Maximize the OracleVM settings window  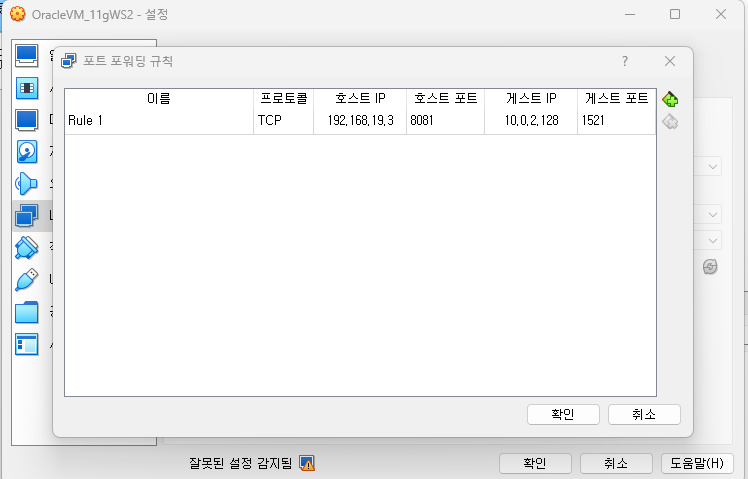click(x=675, y=14)
